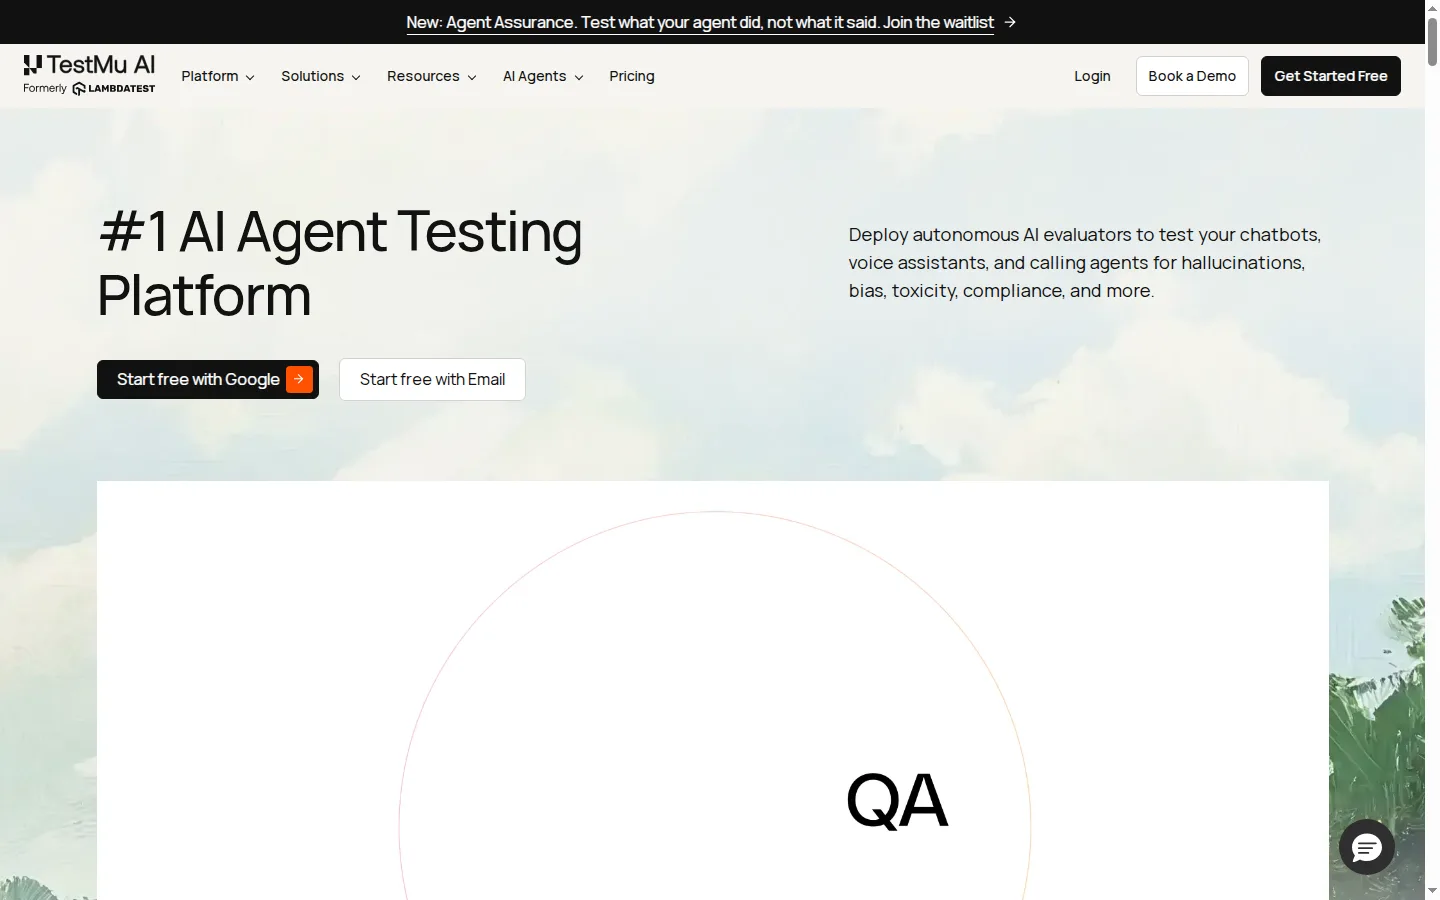Open the chat support bubble icon

coord(1366,847)
